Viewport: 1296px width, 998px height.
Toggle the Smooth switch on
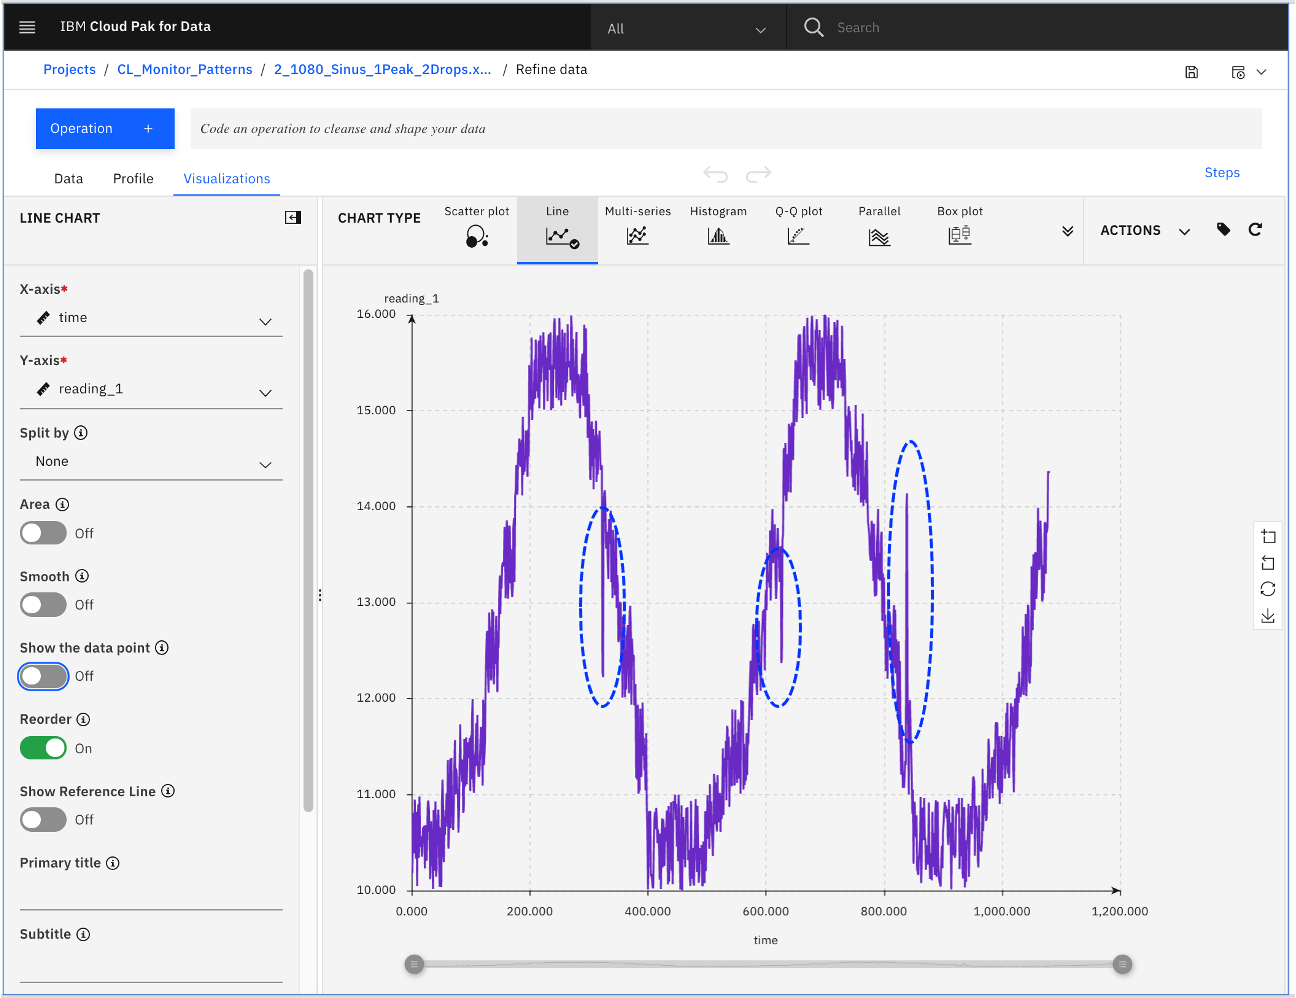point(43,605)
